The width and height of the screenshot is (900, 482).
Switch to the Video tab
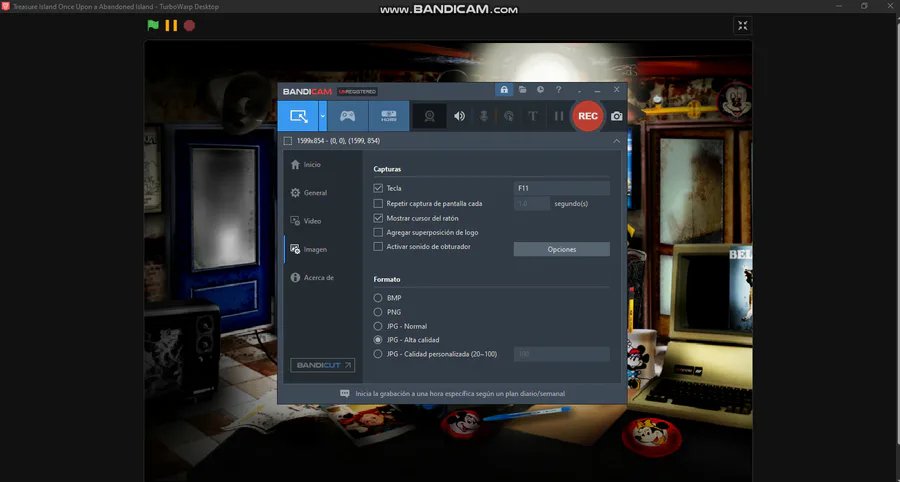click(x=324, y=221)
